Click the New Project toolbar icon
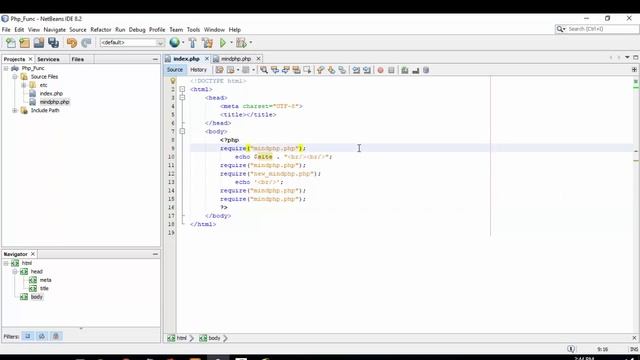The width and height of the screenshot is (640, 360). click(x=24, y=42)
